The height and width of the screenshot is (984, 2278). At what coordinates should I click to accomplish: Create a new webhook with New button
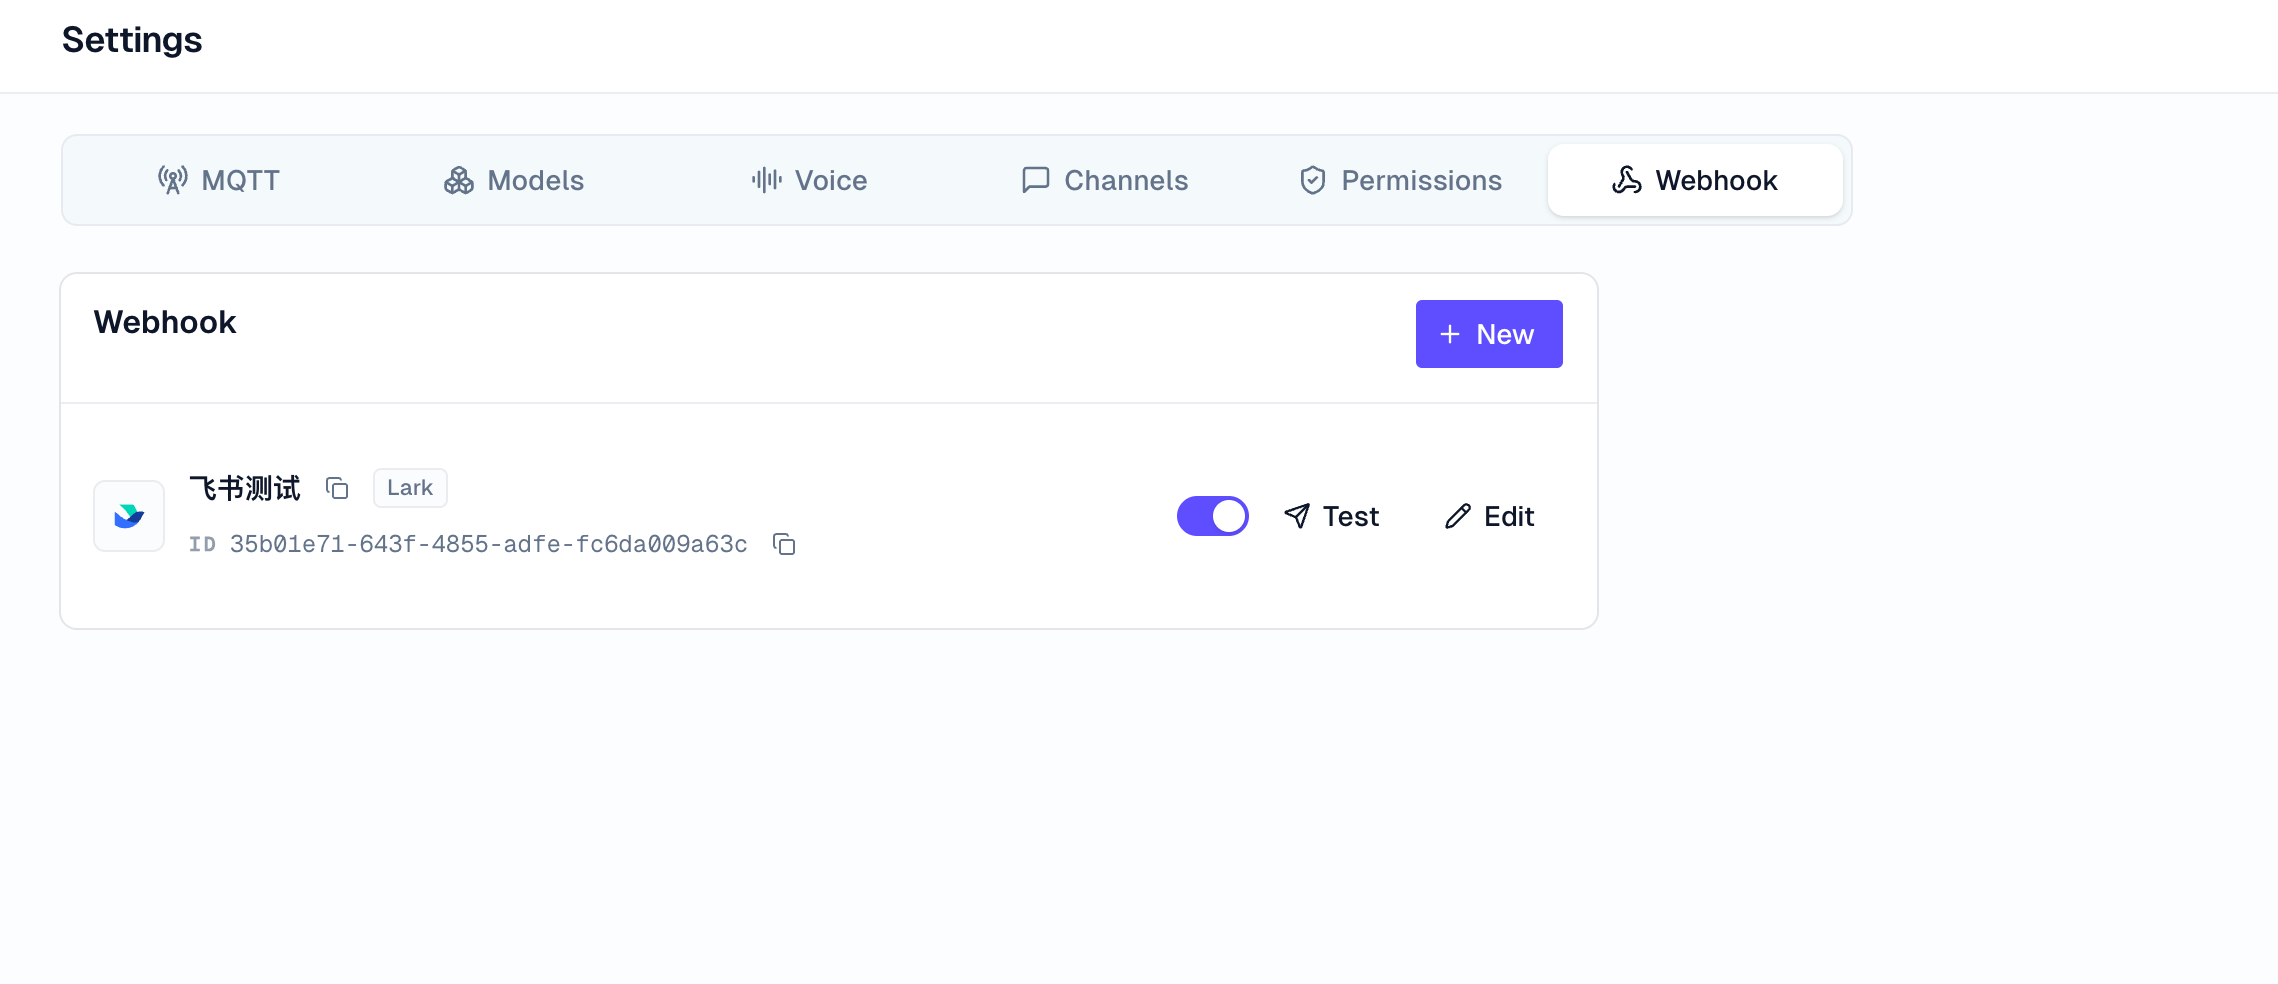(x=1489, y=334)
